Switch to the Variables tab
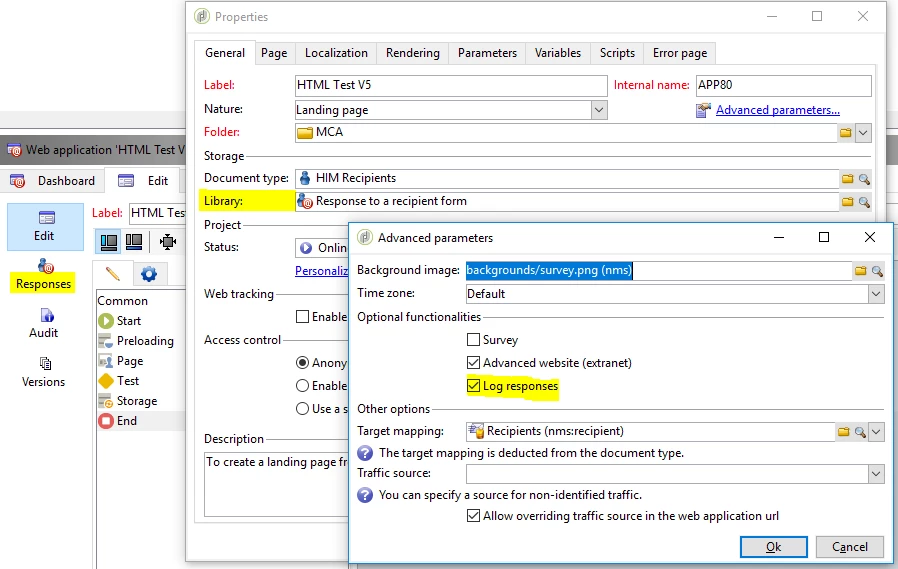The image size is (898, 569). 558,53
